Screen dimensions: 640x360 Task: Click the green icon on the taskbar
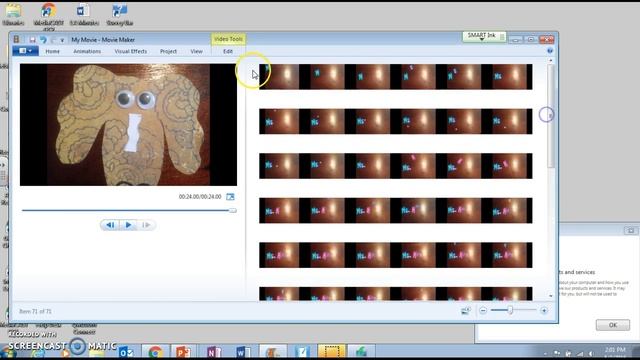(x=361, y=352)
